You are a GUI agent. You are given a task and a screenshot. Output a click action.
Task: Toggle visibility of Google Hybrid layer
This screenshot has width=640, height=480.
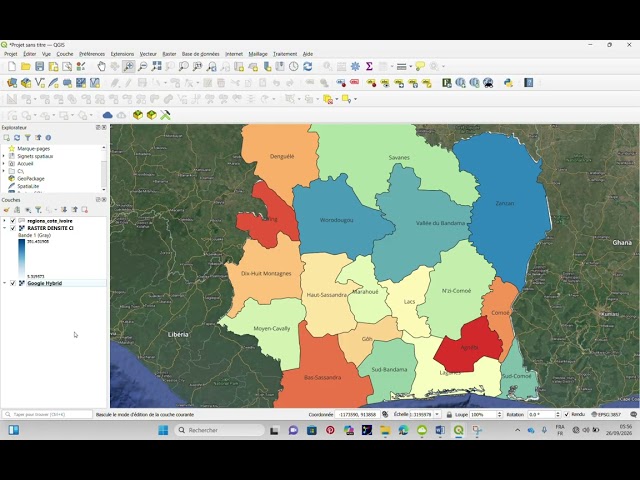coord(13,283)
